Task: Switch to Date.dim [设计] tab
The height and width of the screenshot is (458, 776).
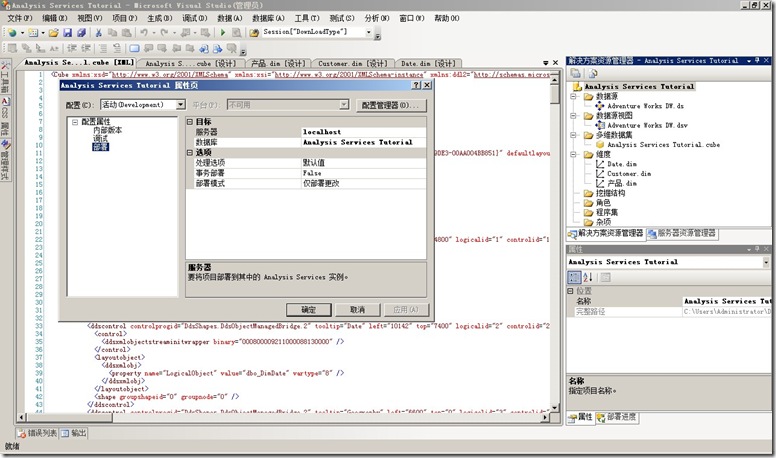Action: [428, 63]
